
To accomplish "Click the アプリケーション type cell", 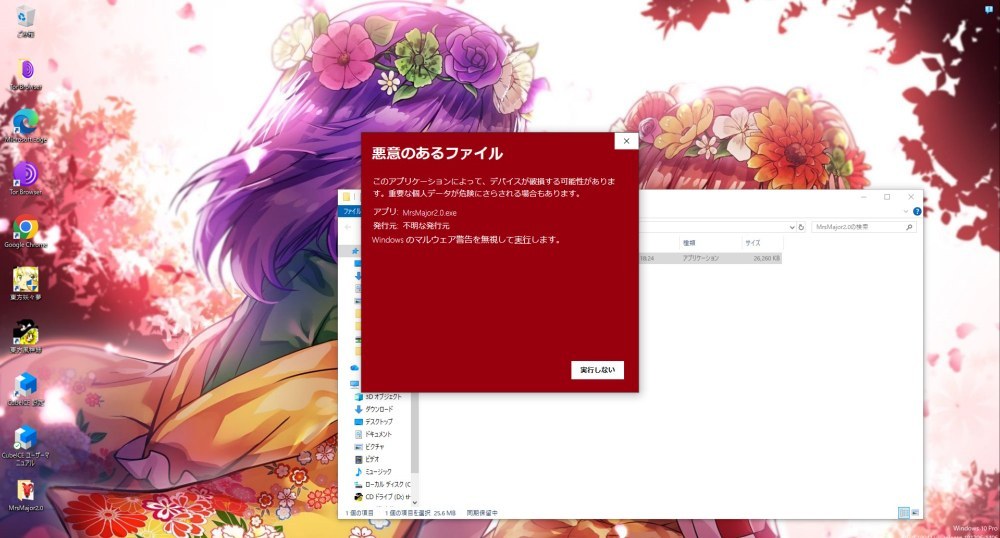I will [x=700, y=258].
